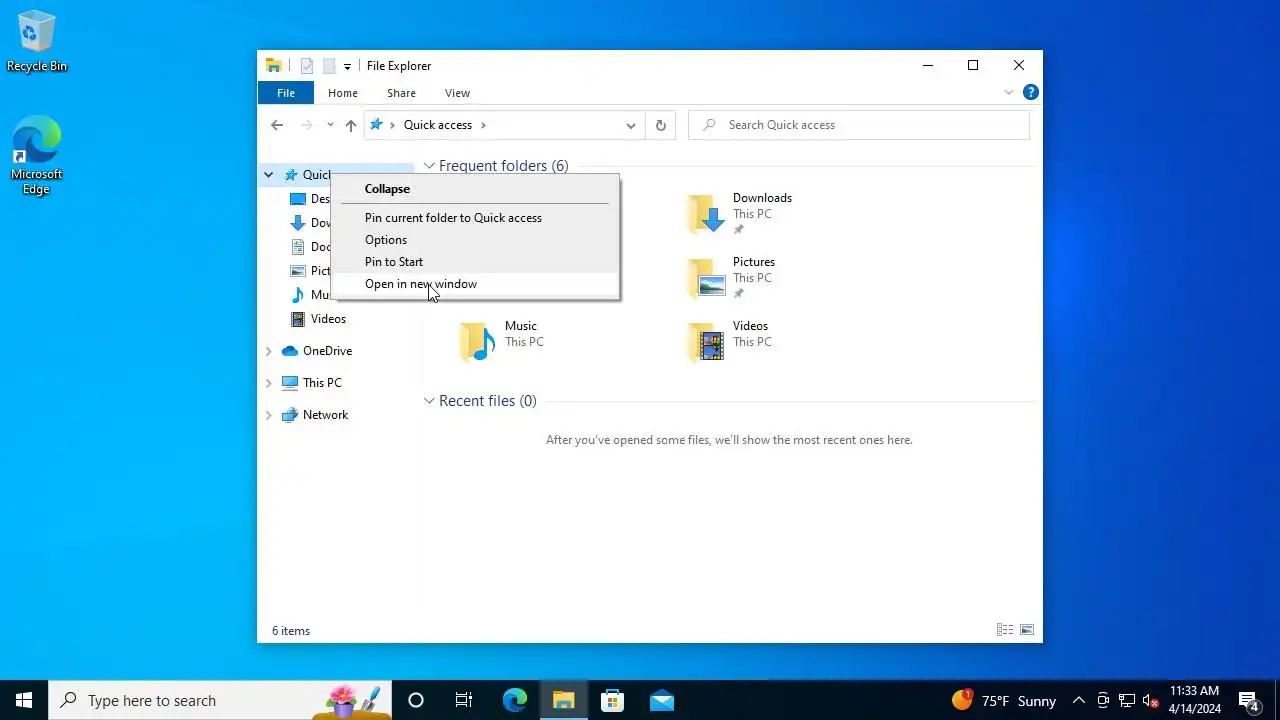The image size is (1280, 720).
Task: Select This PC in navigation pane
Action: coord(322,383)
